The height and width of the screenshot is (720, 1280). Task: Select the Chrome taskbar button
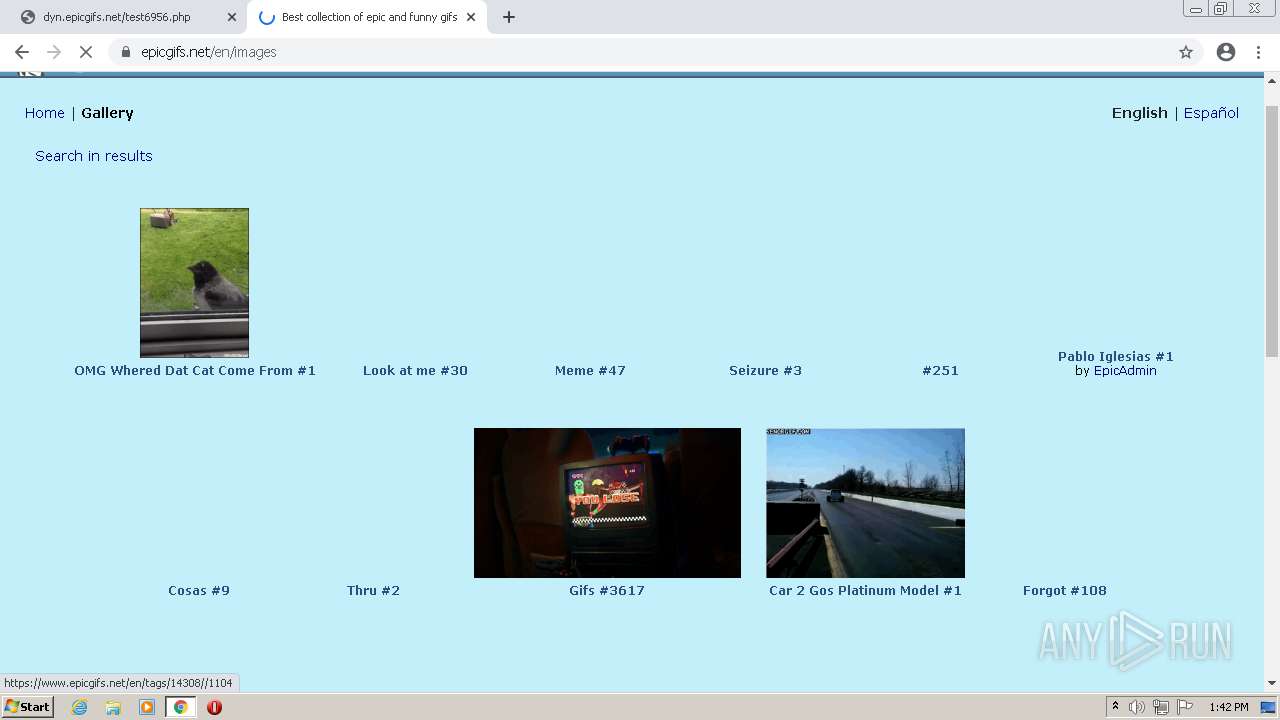(181, 707)
